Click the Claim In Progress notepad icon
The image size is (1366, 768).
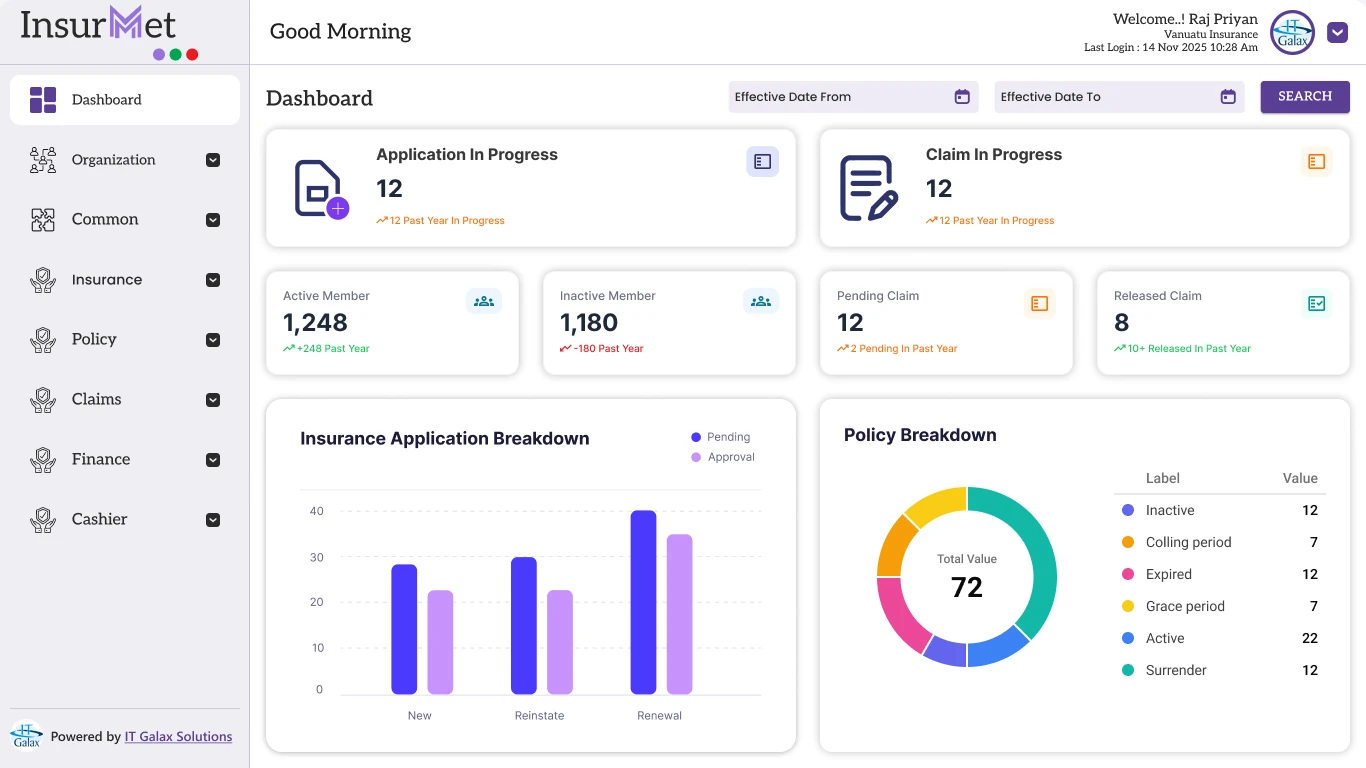(868, 188)
